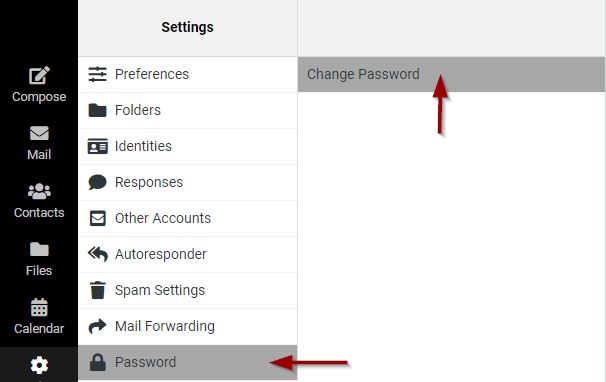Go to the Mail Forwarding settings

tap(188, 326)
